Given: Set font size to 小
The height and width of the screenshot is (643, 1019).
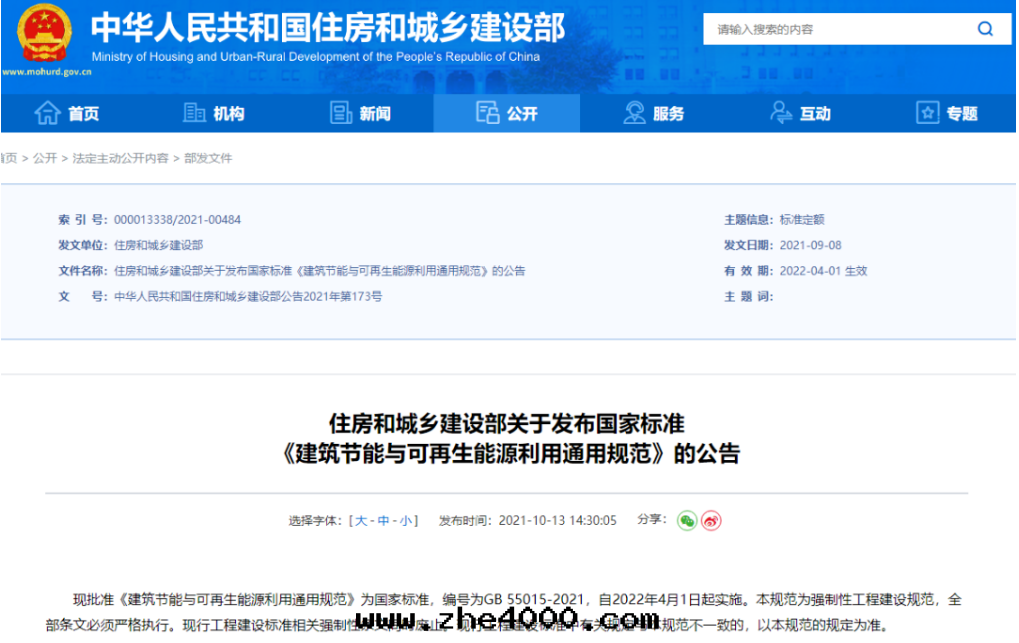Looking at the screenshot, I should 405,521.
